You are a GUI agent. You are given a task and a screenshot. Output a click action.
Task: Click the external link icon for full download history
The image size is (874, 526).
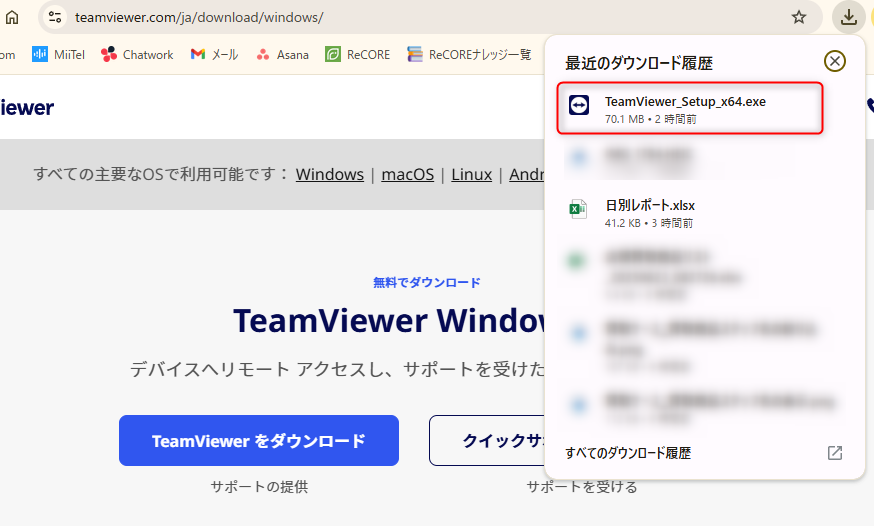(x=834, y=453)
